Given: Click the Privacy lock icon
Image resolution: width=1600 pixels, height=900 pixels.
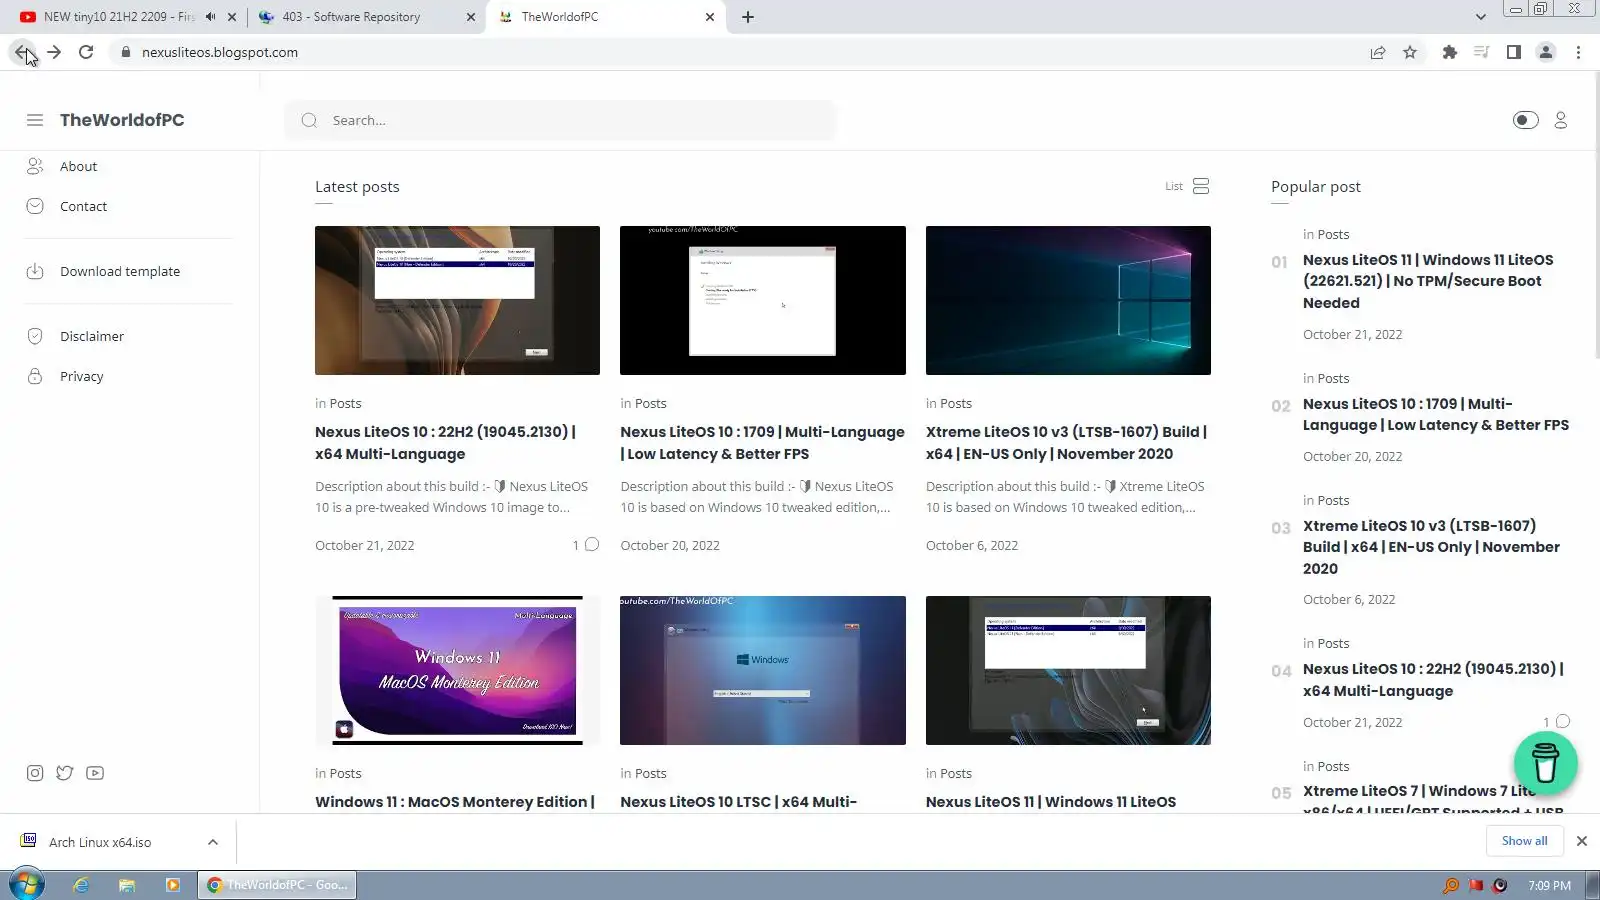Looking at the screenshot, I should pos(35,376).
